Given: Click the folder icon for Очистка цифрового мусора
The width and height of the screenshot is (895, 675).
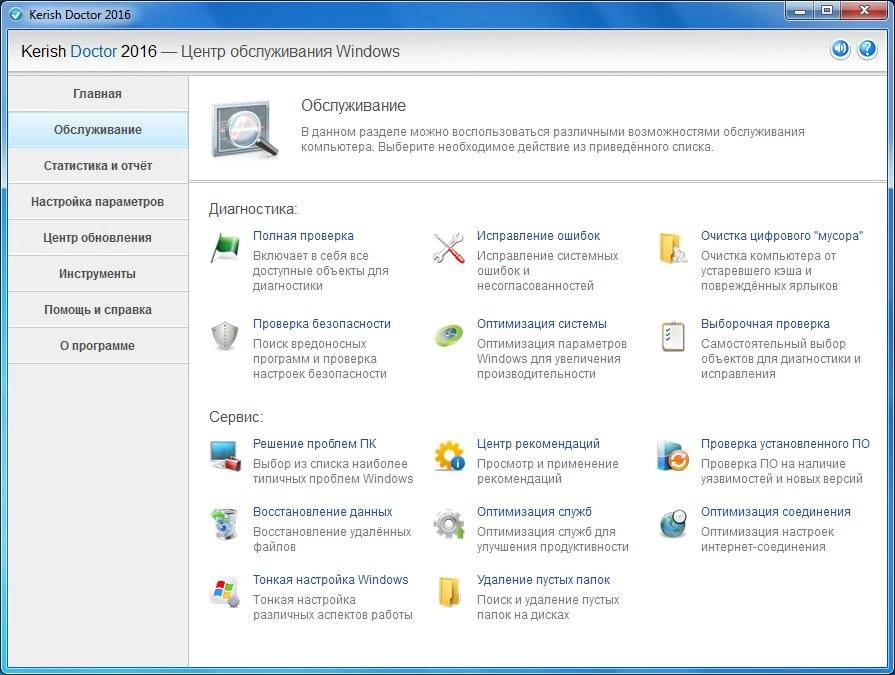Looking at the screenshot, I should point(672,248).
